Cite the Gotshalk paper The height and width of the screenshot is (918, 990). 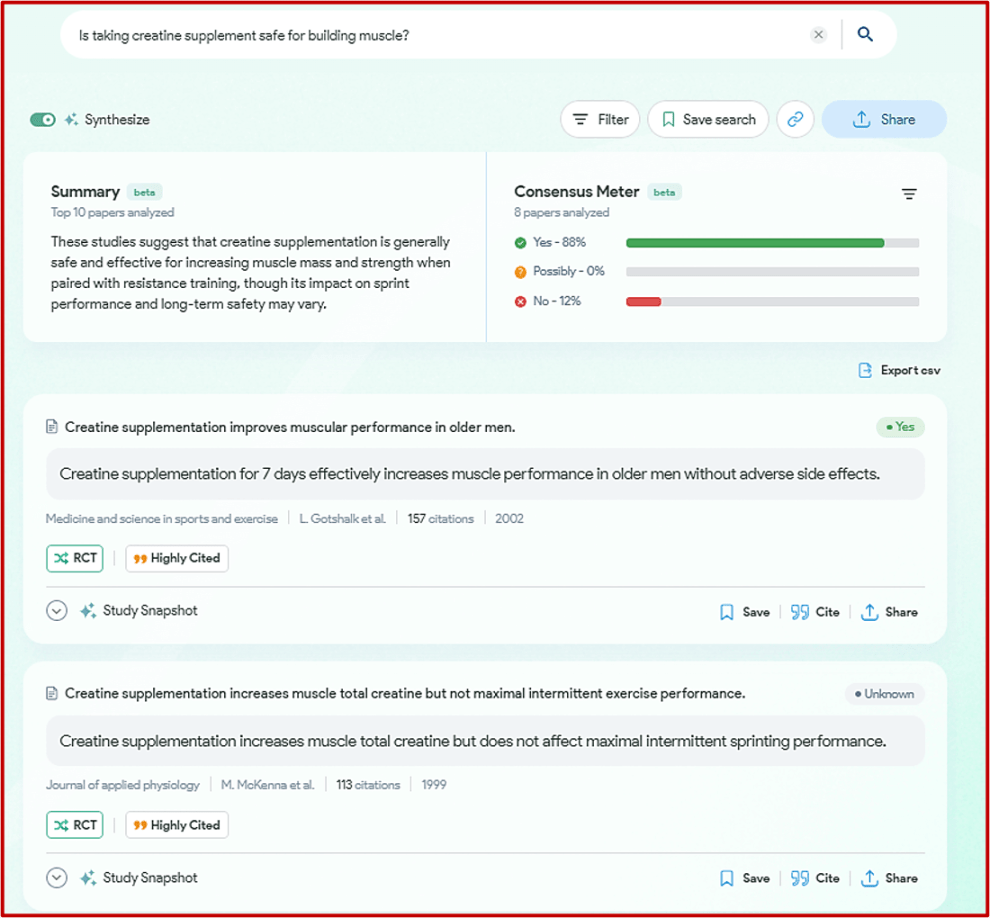click(x=815, y=612)
